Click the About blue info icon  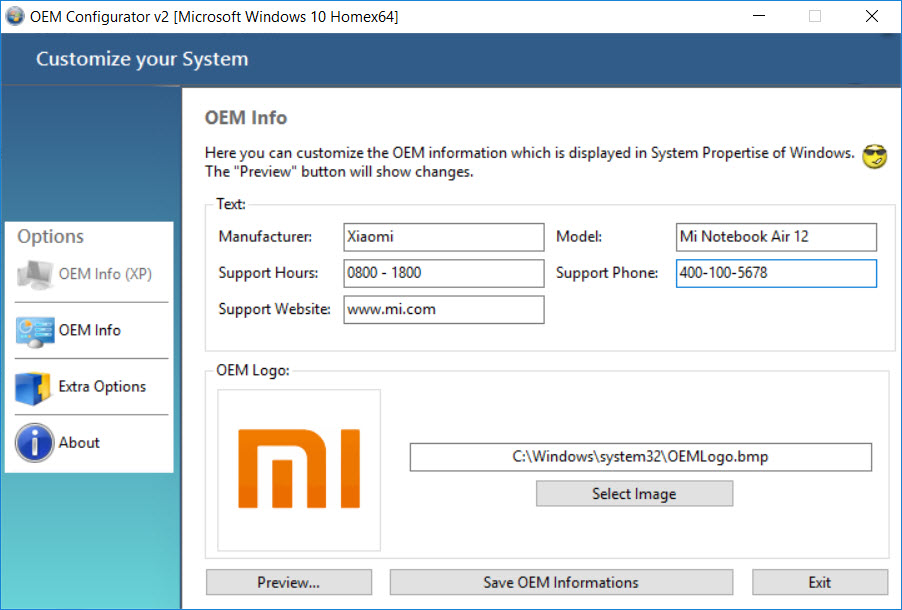(35, 443)
